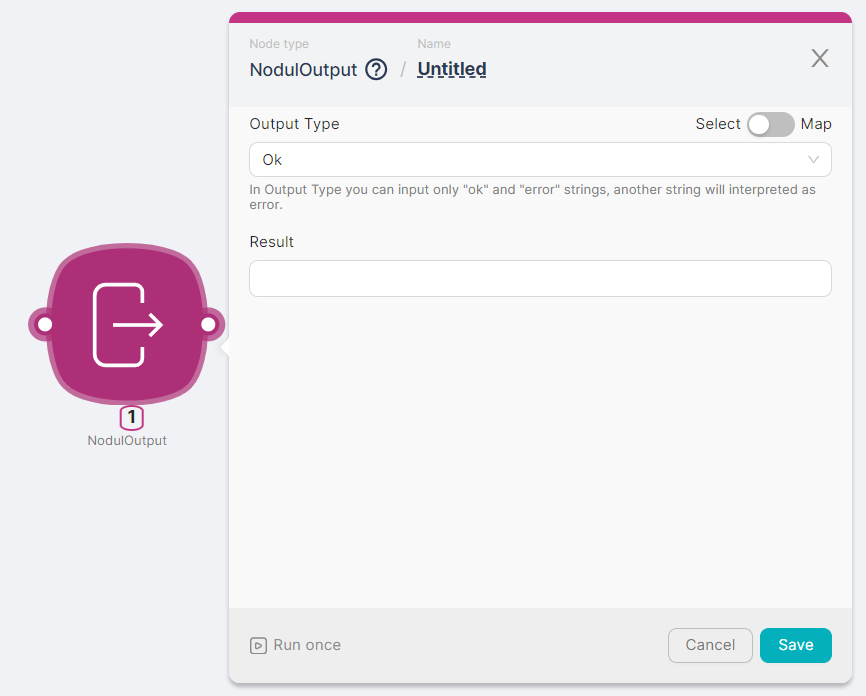
Task: Toggle the Select/Map switch
Action: tap(770, 125)
